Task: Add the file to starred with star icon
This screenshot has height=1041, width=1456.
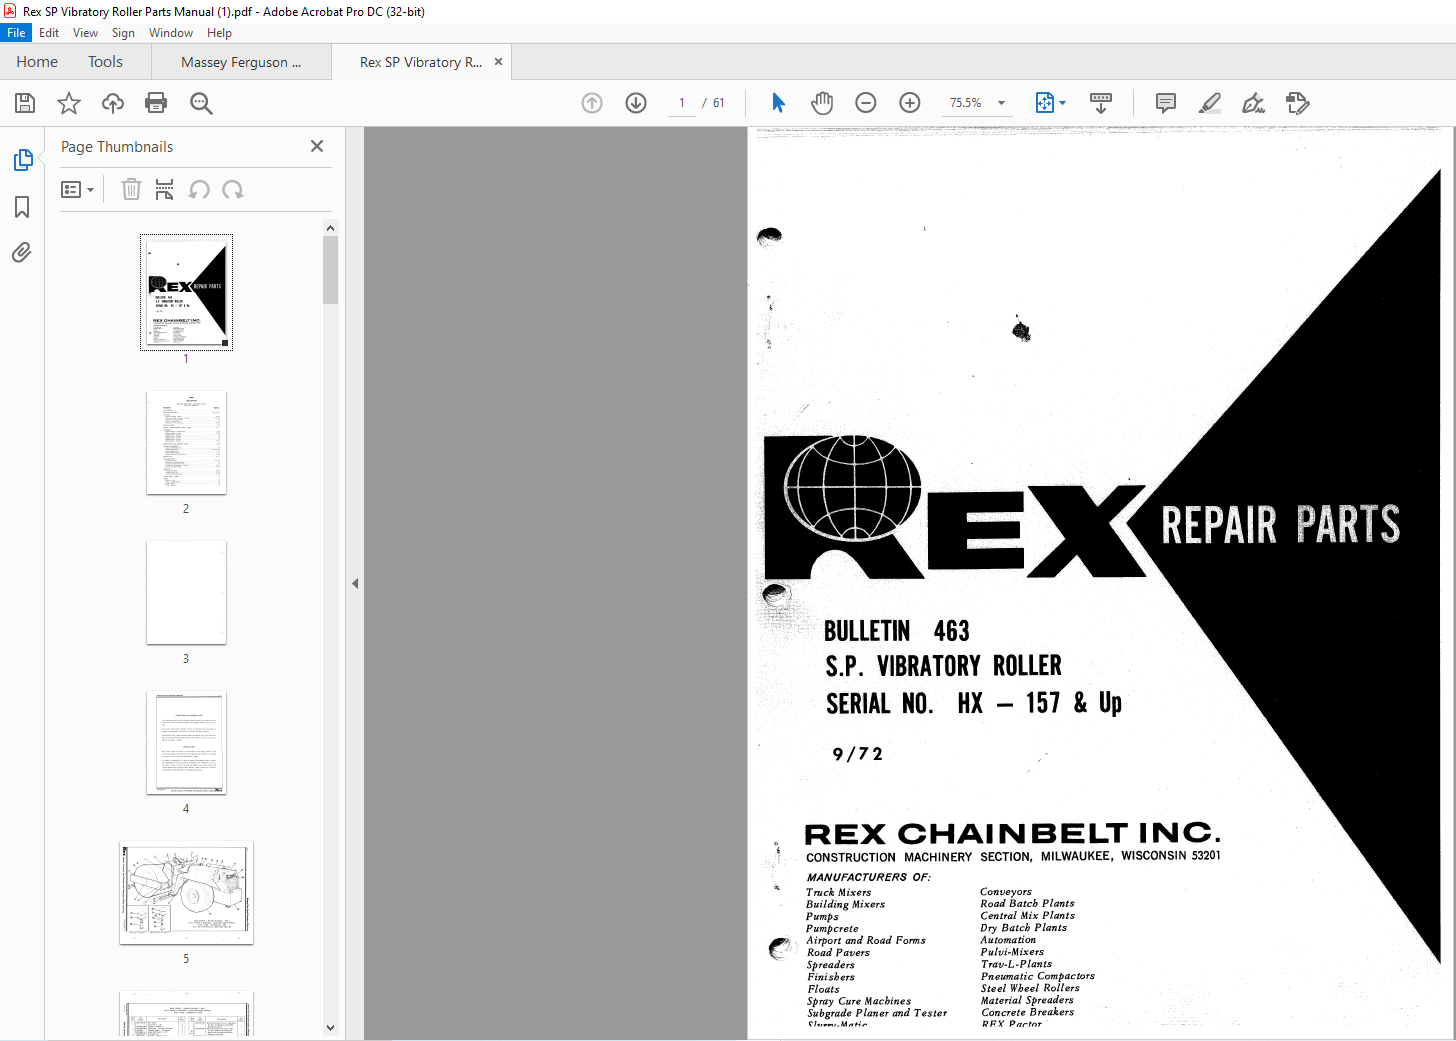Action: (69, 103)
